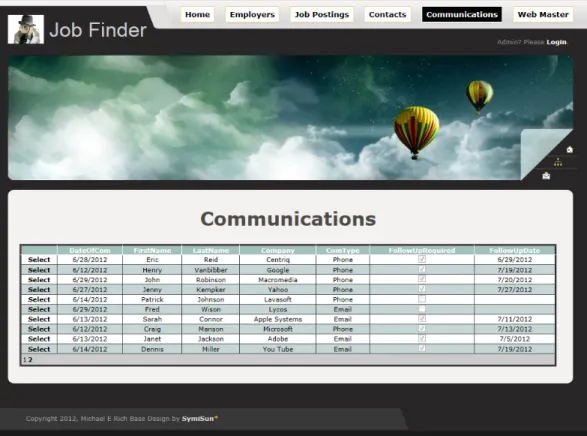Viewport: 587px width, 436px height.
Task: Click the Lavasoft company cell
Action: pos(278,299)
